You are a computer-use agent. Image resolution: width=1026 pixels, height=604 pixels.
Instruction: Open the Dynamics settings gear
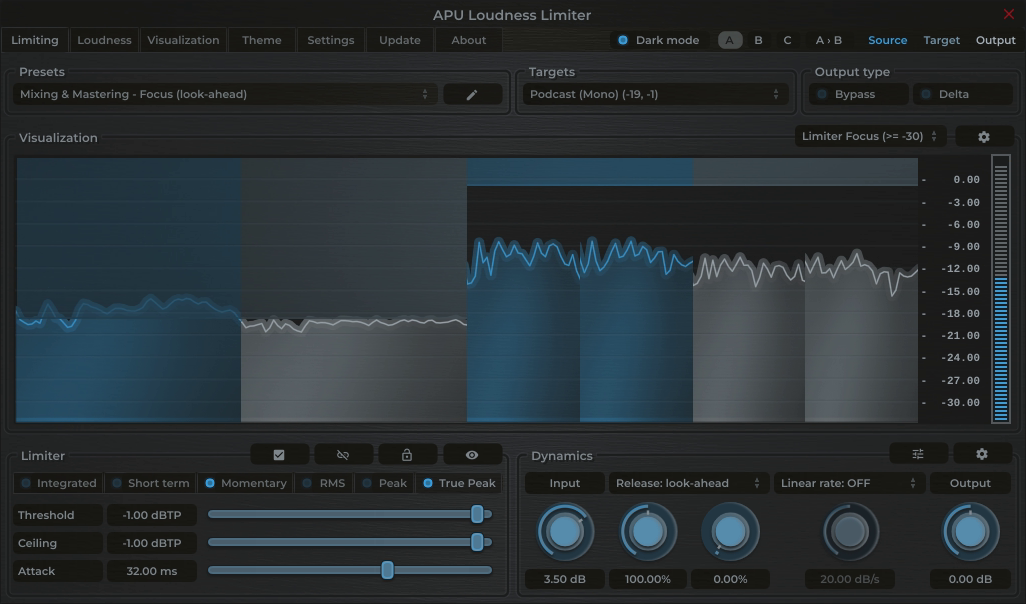point(981,453)
